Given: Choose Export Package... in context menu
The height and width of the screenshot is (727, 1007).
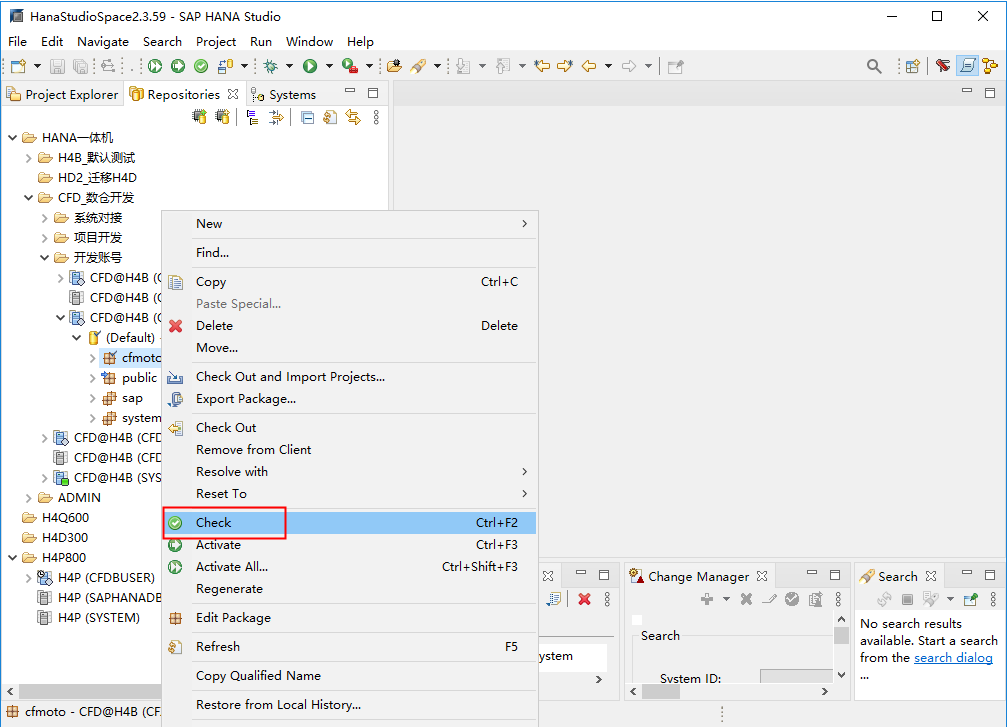Looking at the screenshot, I should click(349, 399).
